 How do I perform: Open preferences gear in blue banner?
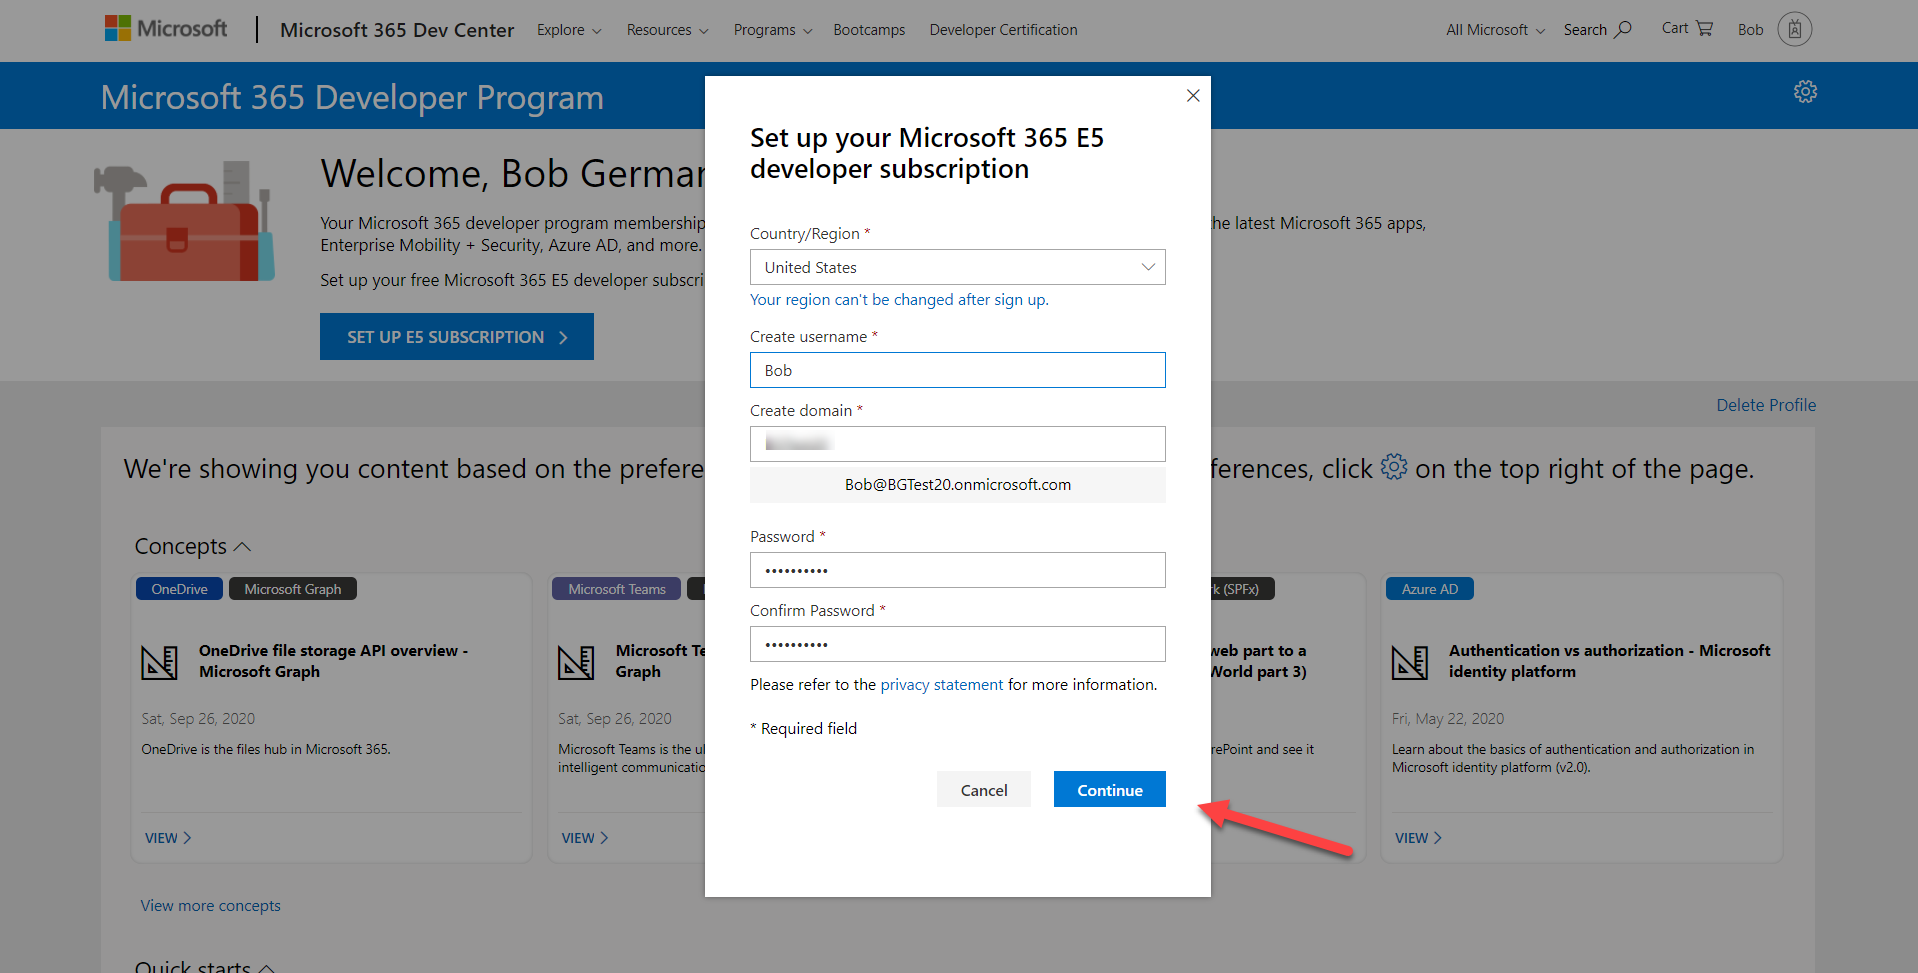click(x=1805, y=92)
